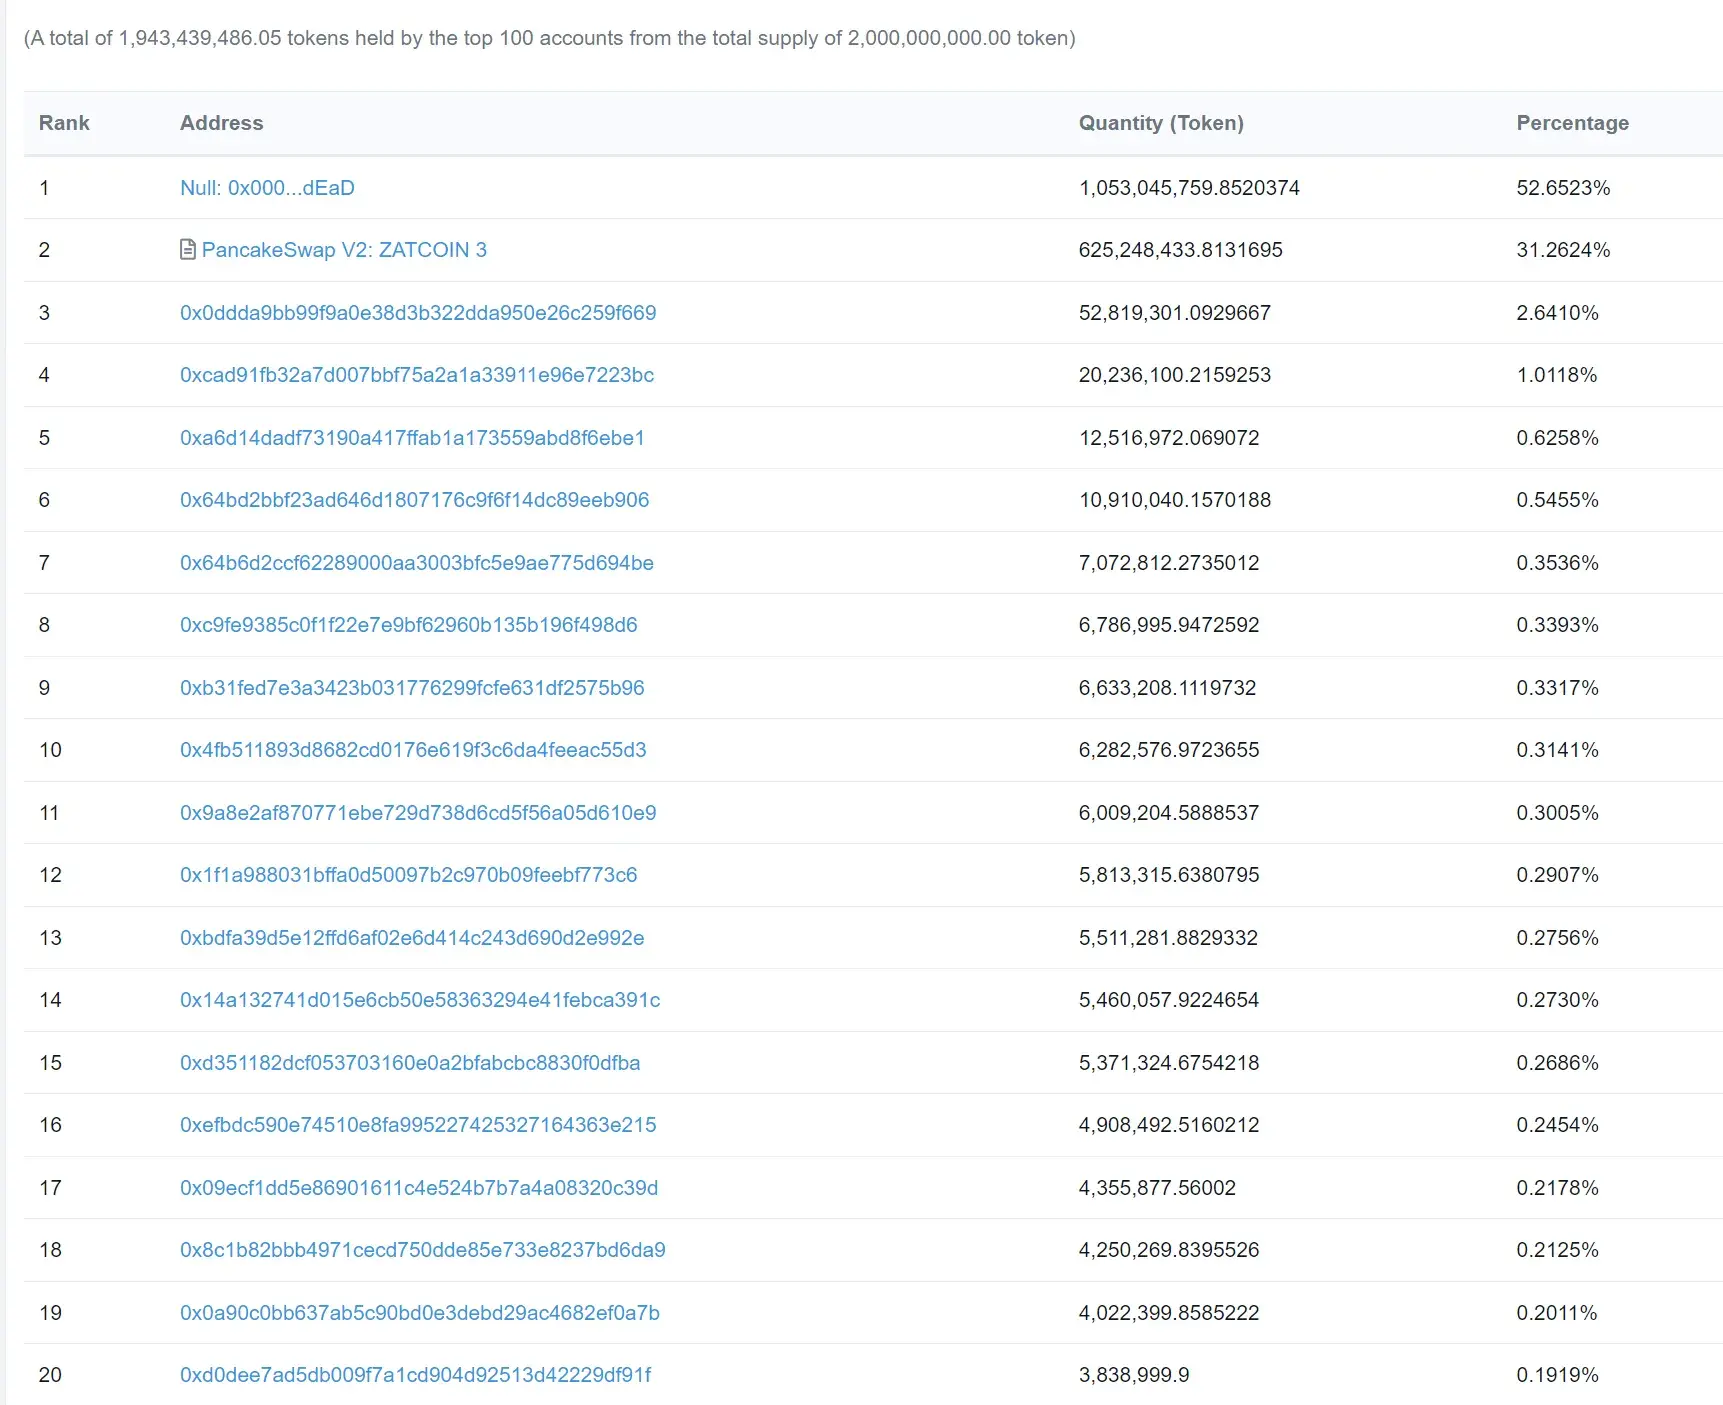Open address 0xc9fe9385c0f1f22e7e9bf62960b135b196f498d6
This screenshot has width=1723, height=1405.
click(409, 625)
